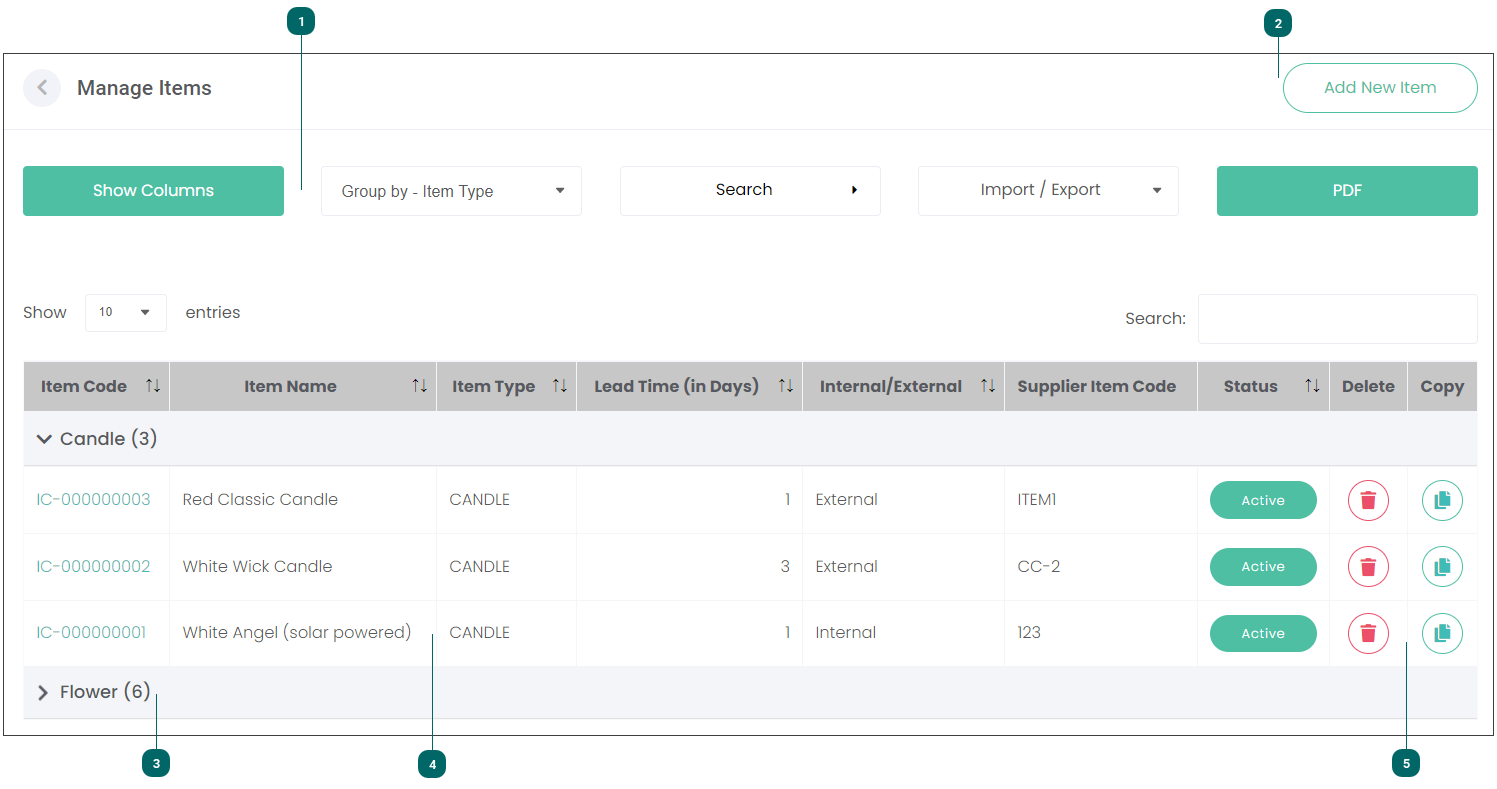The width and height of the screenshot is (1497, 789).
Task: Focus the table Search input field
Action: tap(1337, 319)
